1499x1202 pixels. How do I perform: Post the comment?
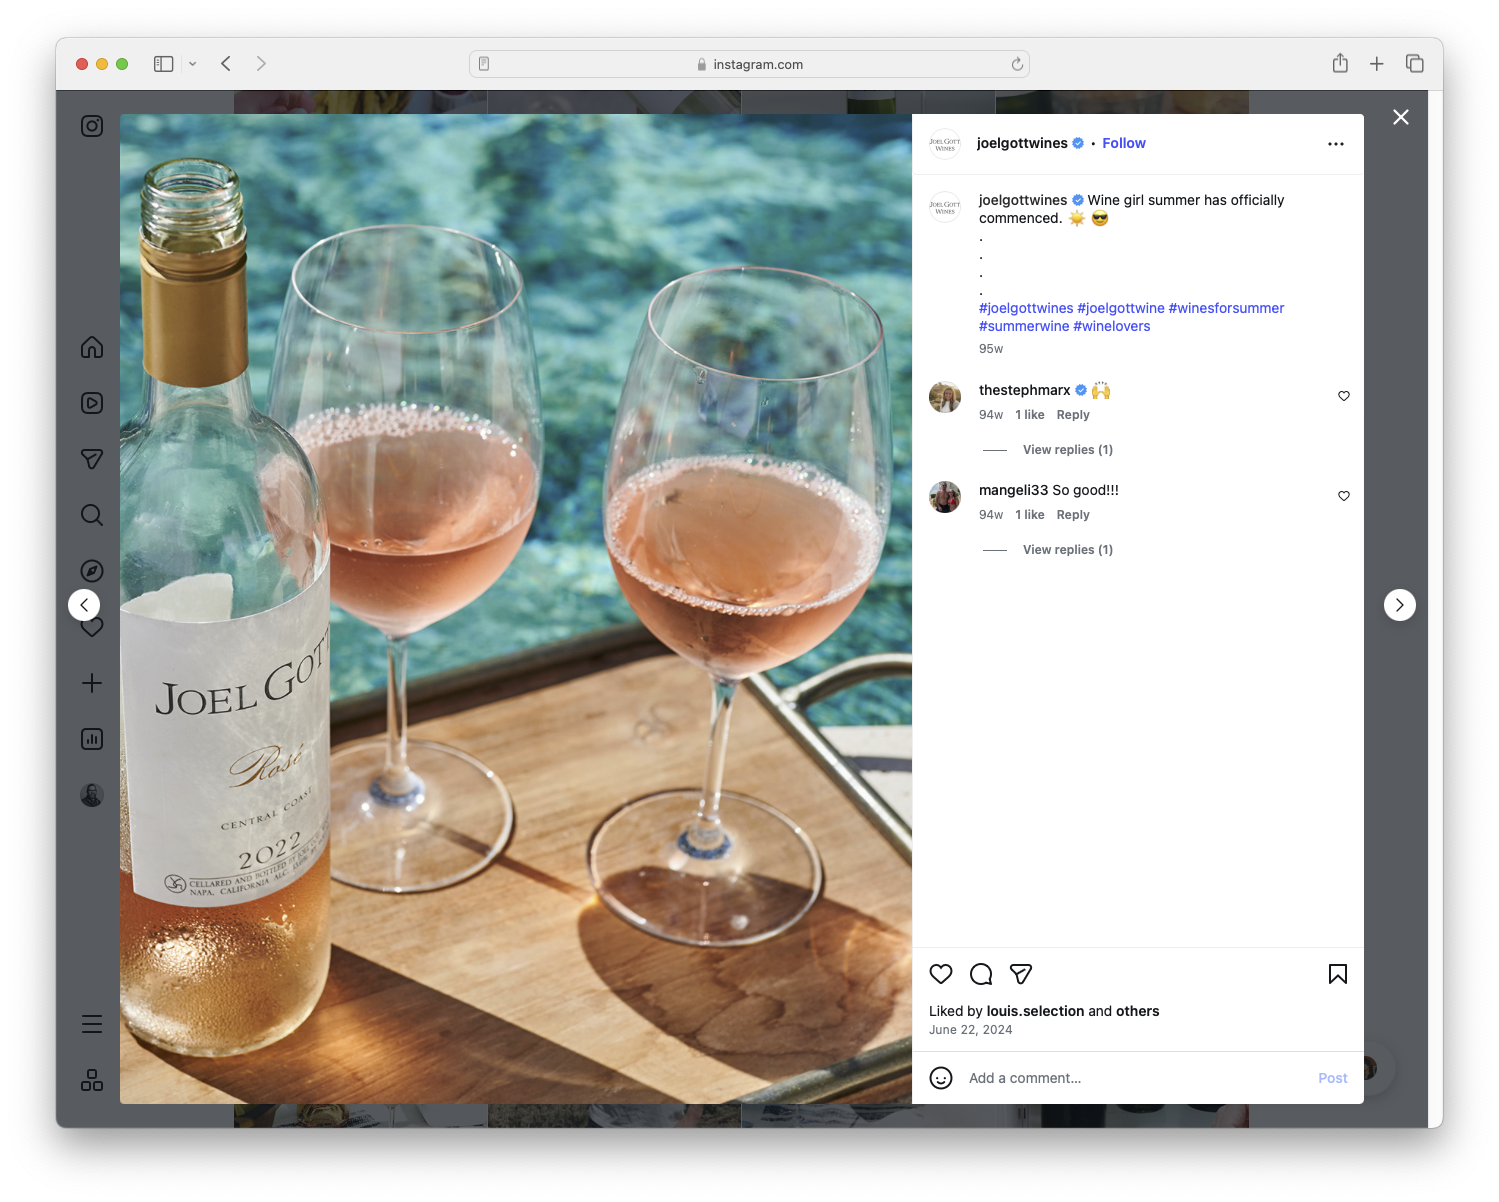click(x=1332, y=1078)
